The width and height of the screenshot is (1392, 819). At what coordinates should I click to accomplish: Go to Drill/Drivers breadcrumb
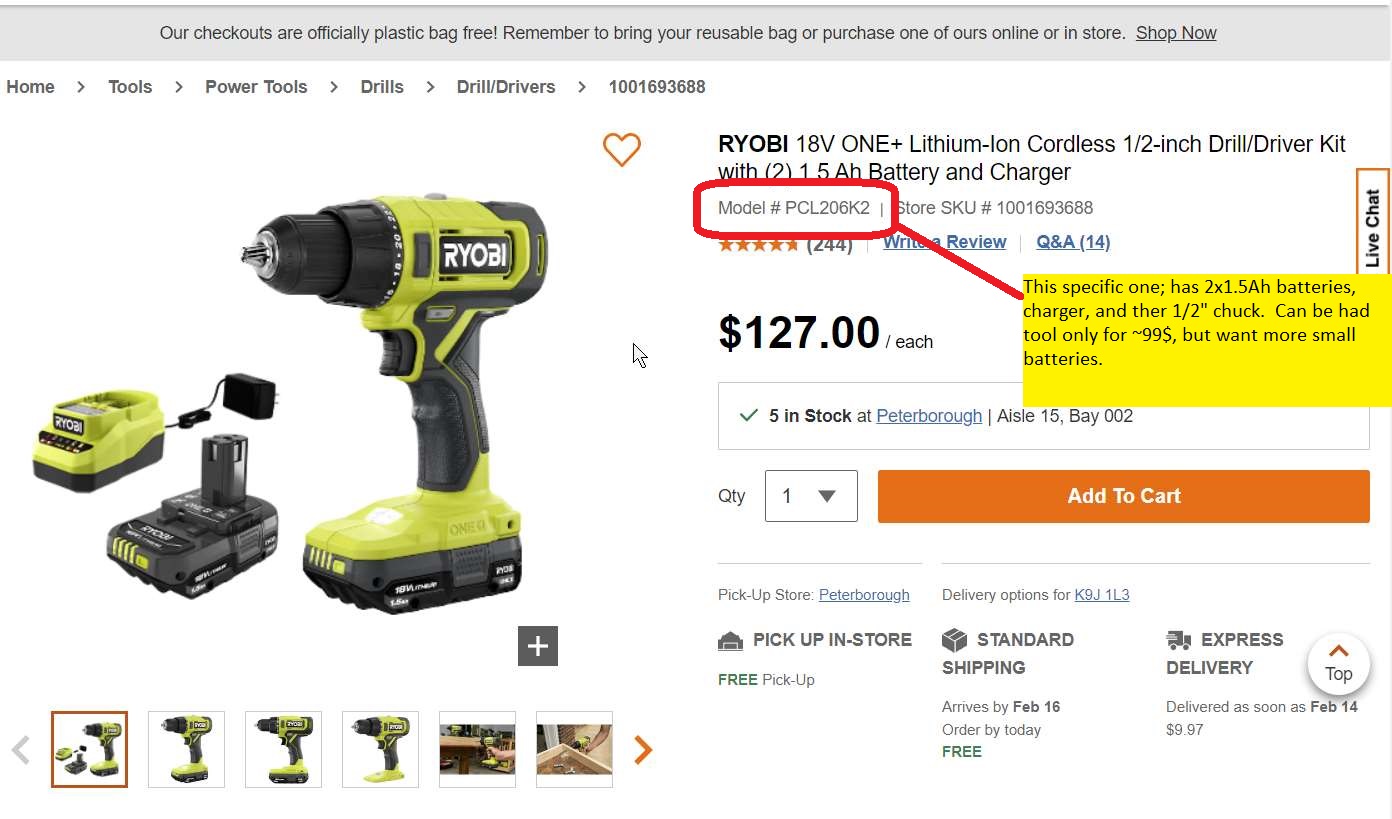coord(506,87)
